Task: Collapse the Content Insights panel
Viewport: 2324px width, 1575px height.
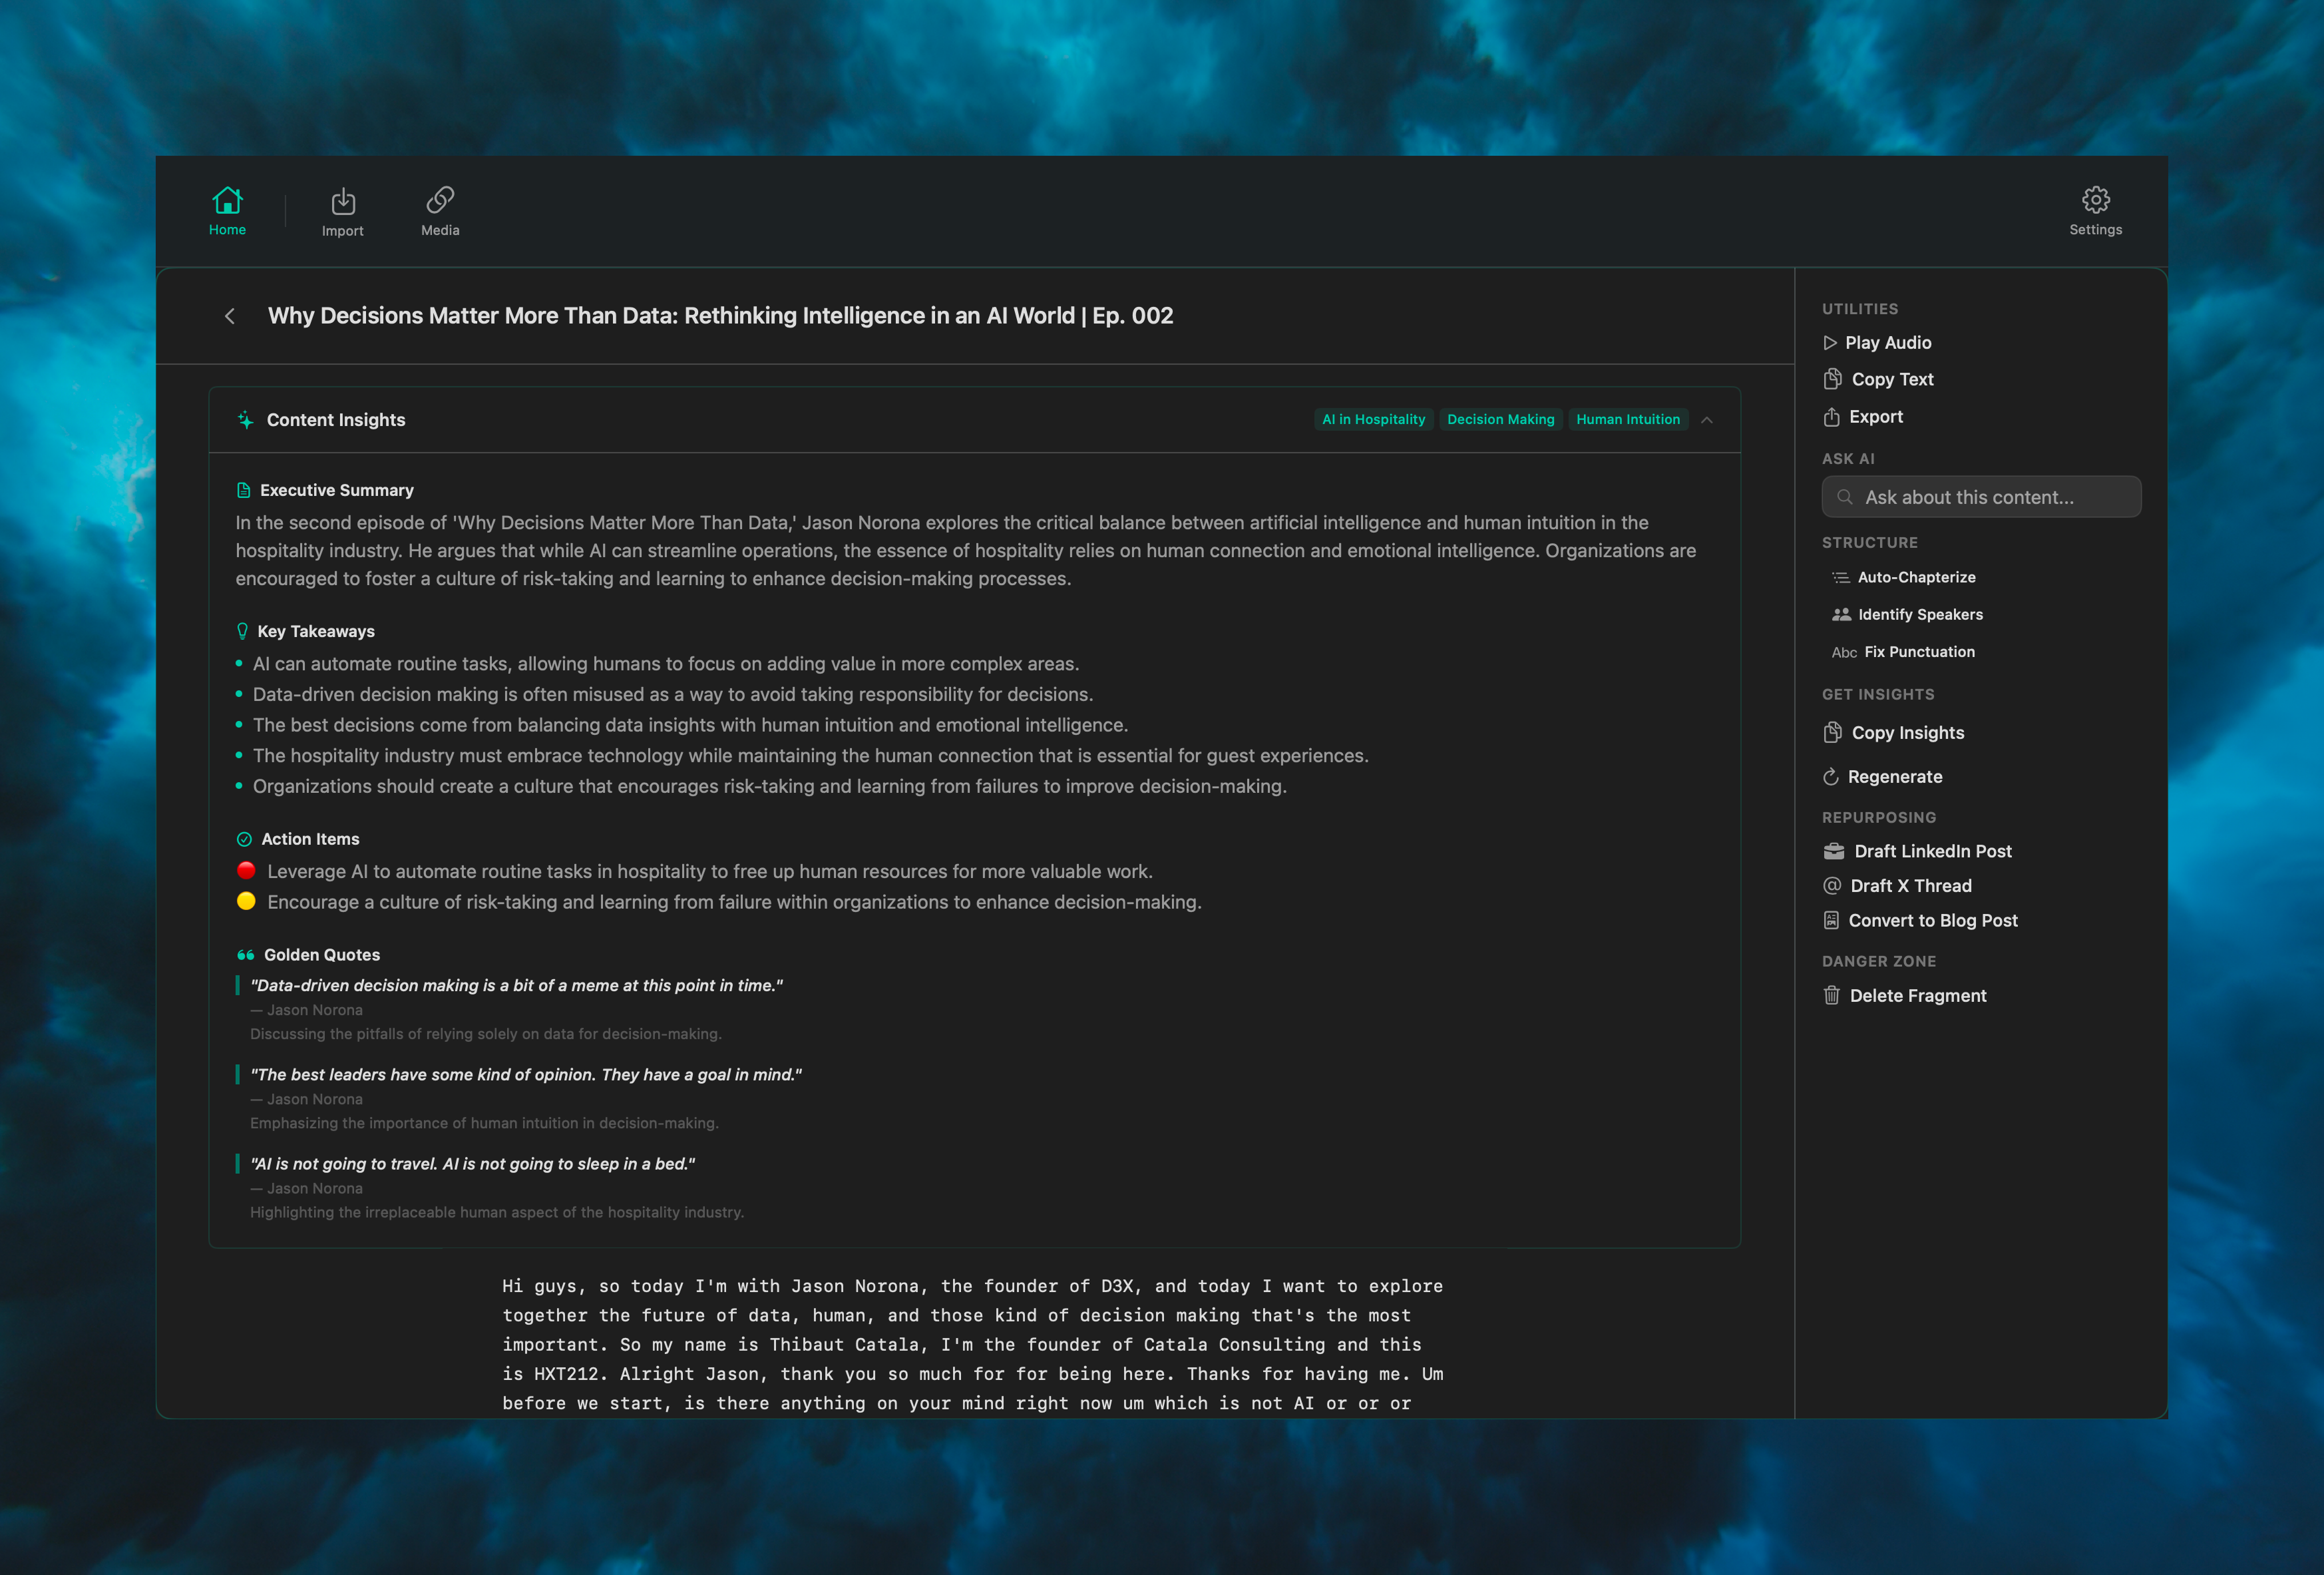Action: [1708, 420]
